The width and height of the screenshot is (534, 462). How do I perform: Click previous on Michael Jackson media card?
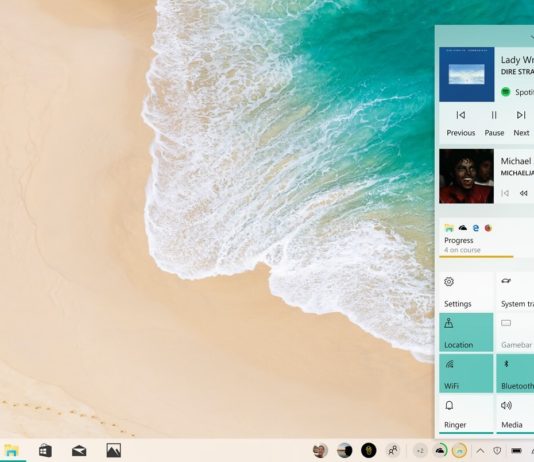pos(505,193)
